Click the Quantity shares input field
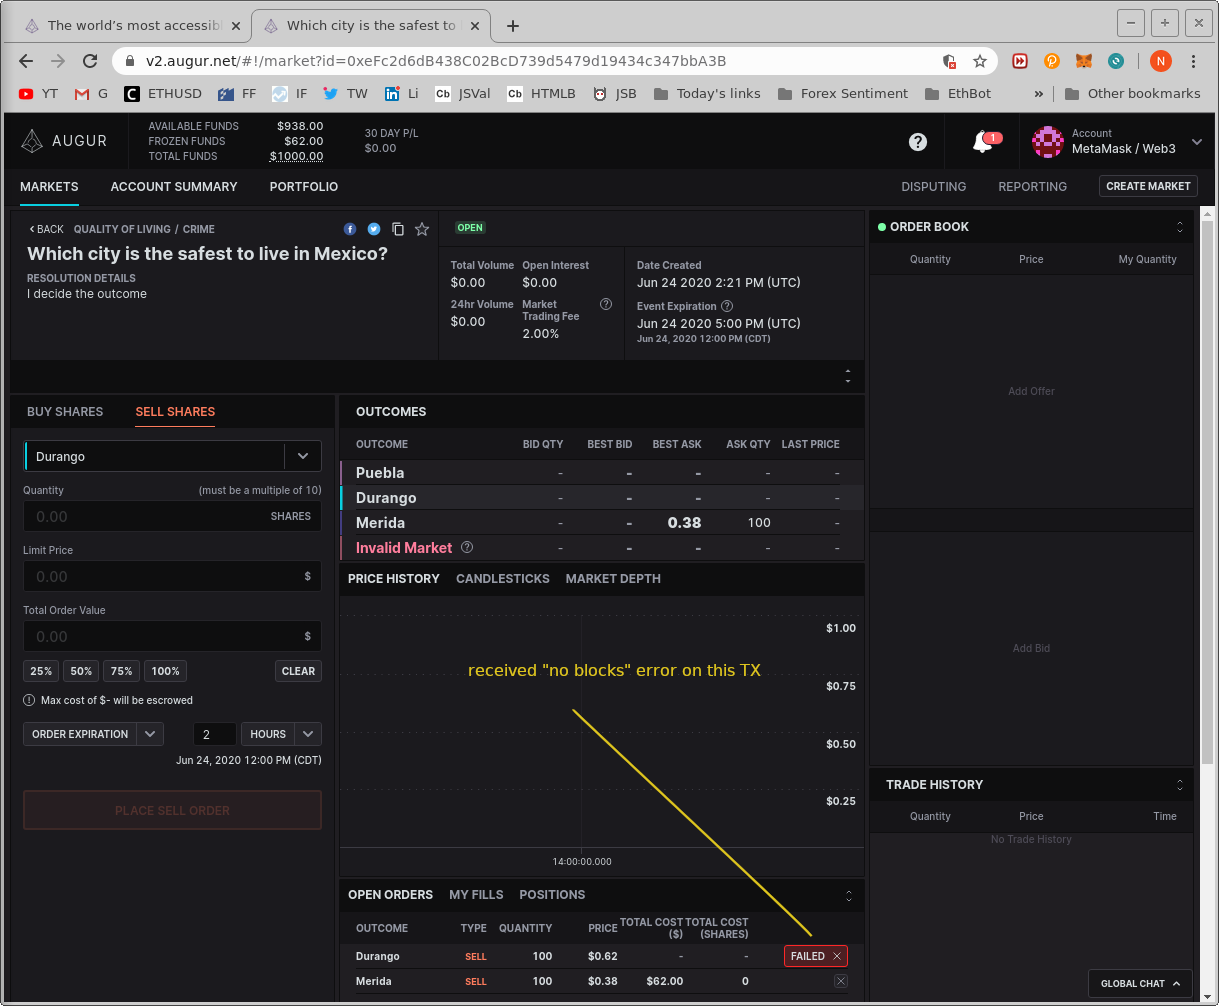 (x=171, y=516)
